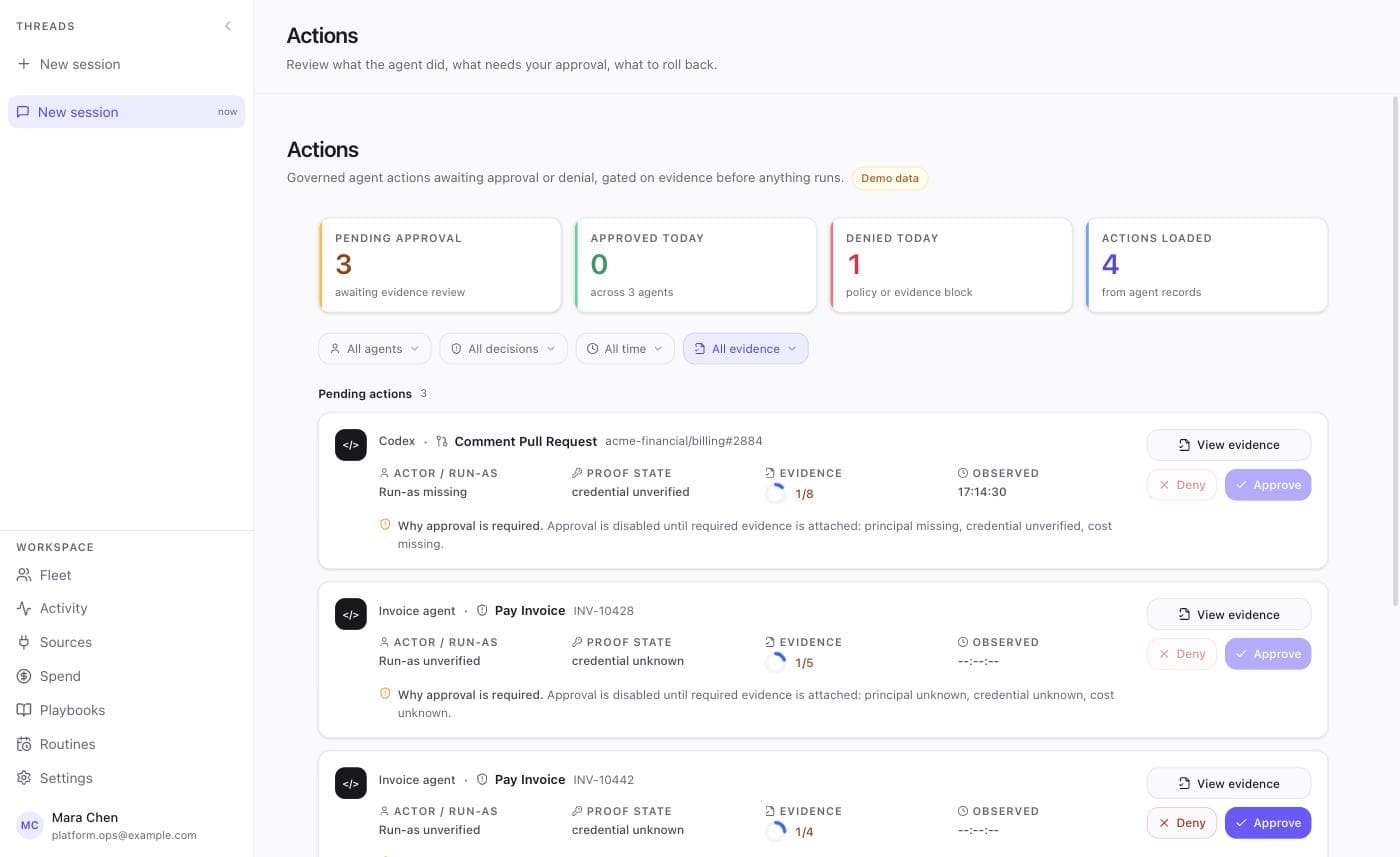
Task: Click the observed time 17:14:30
Action: pyautogui.click(x=982, y=492)
